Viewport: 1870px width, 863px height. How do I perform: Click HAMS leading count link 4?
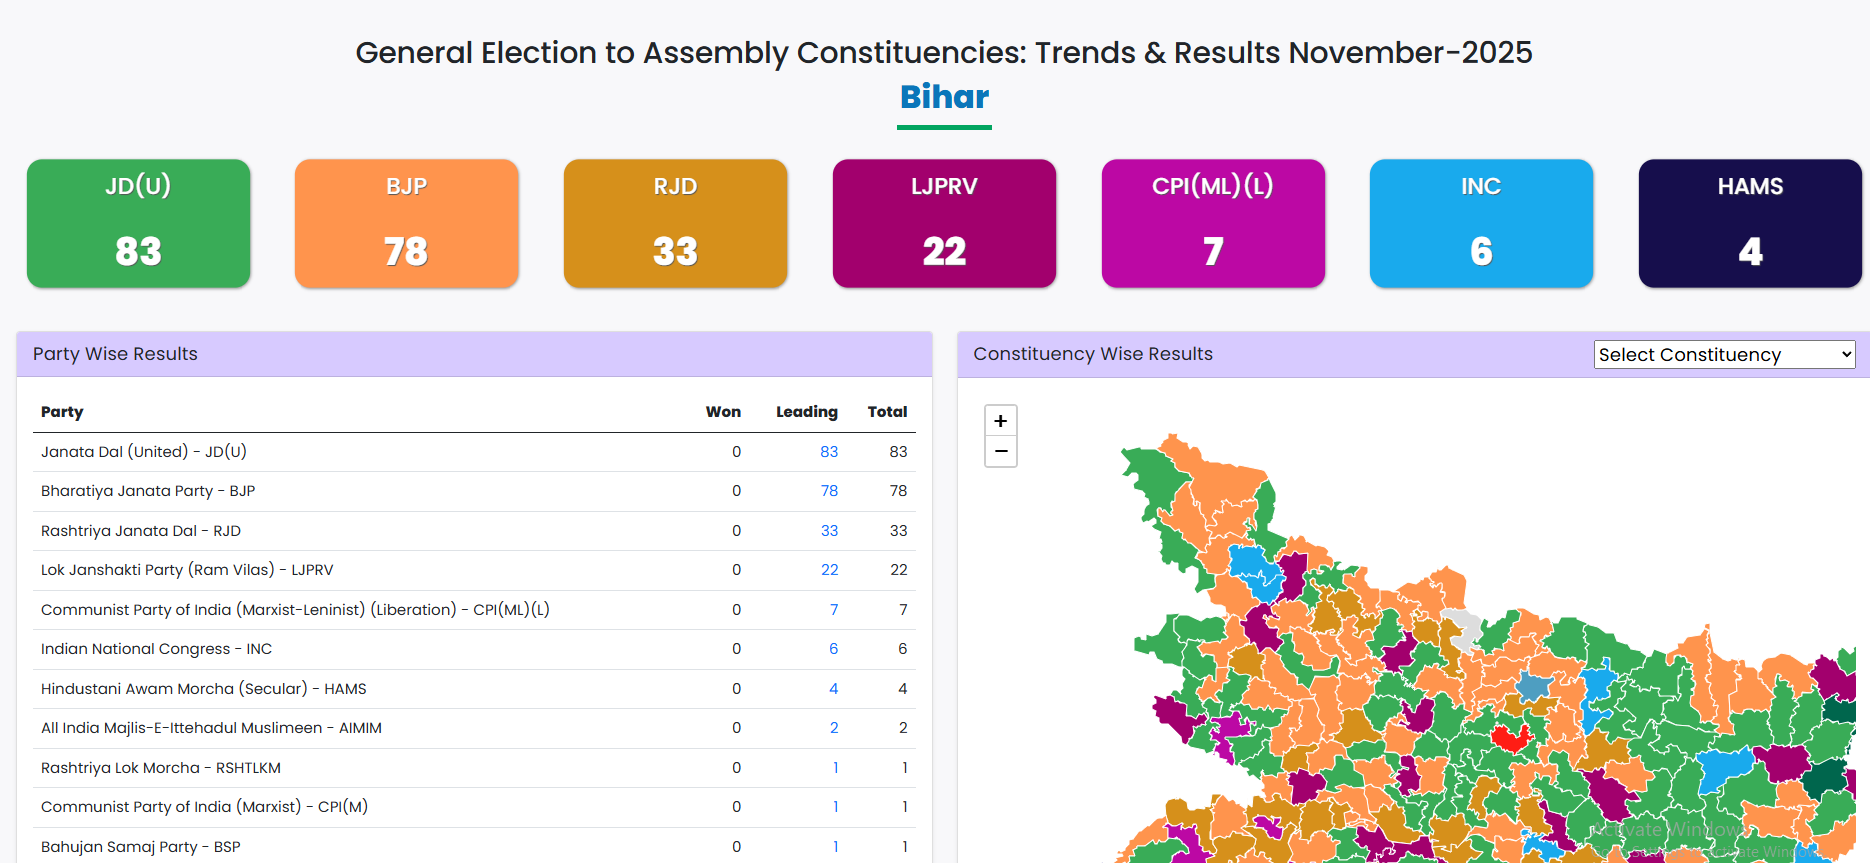[834, 689]
